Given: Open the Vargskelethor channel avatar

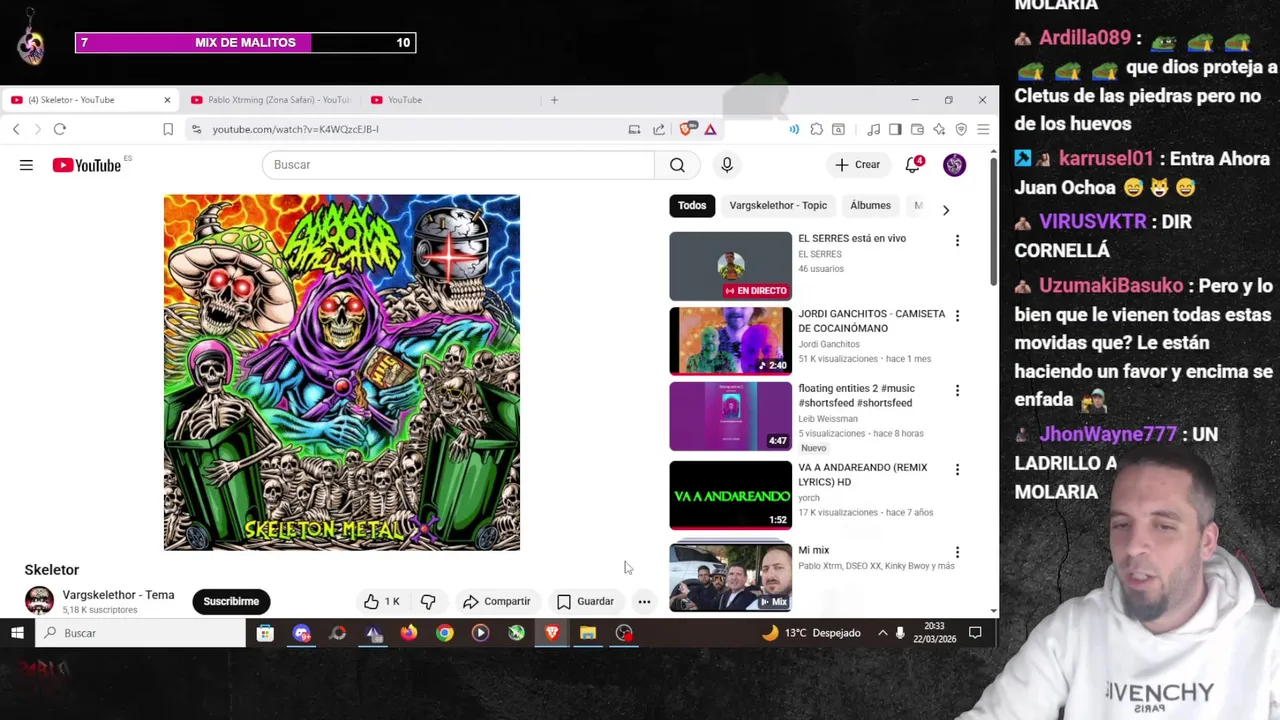Looking at the screenshot, I should point(39,601).
